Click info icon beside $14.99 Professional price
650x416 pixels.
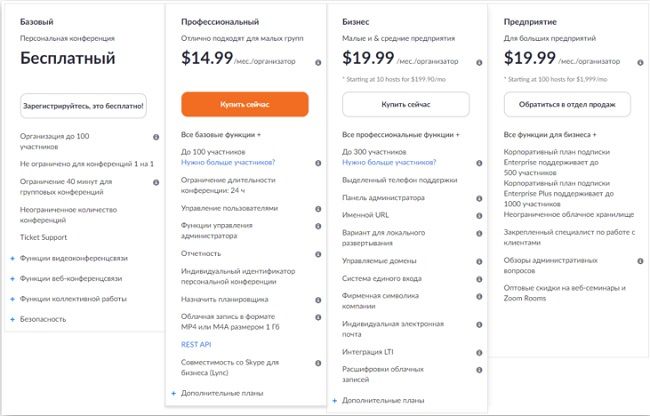(x=318, y=63)
